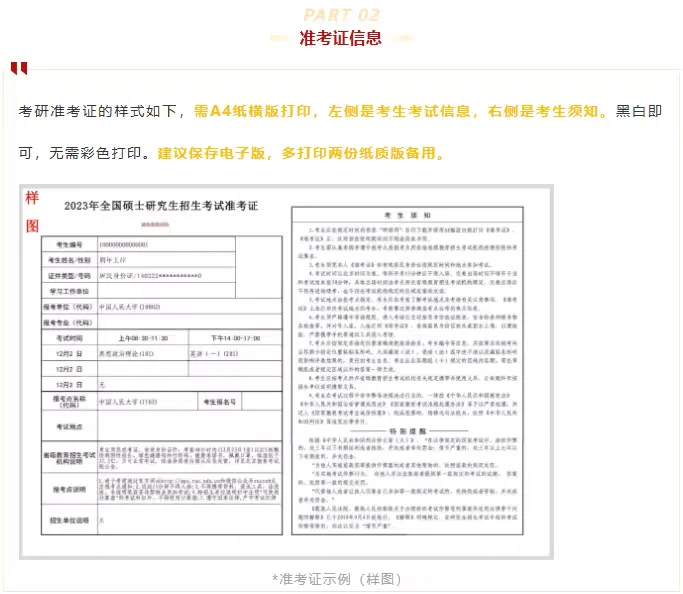Screen dimensions: 683x594
Task: Open the admission ticket sample image
Action: (286, 372)
